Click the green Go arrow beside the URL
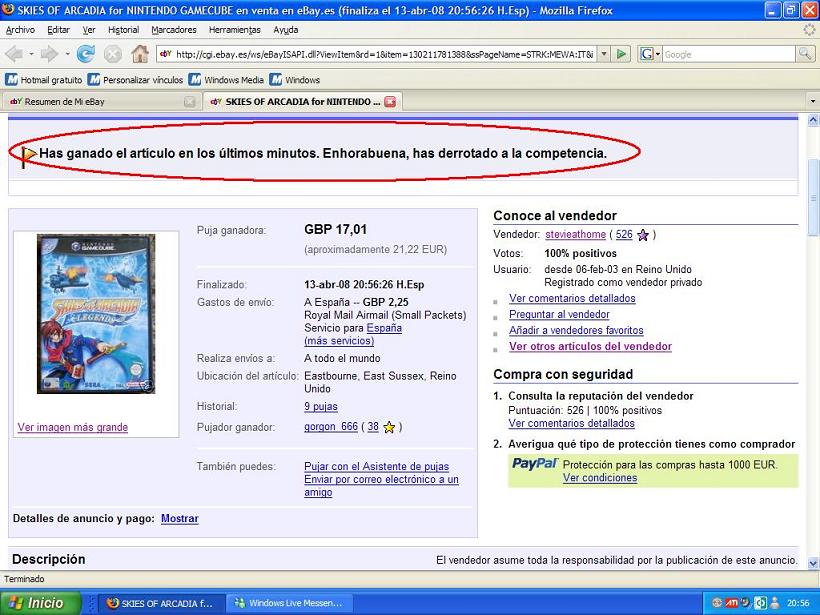820x615 pixels. tap(622, 54)
